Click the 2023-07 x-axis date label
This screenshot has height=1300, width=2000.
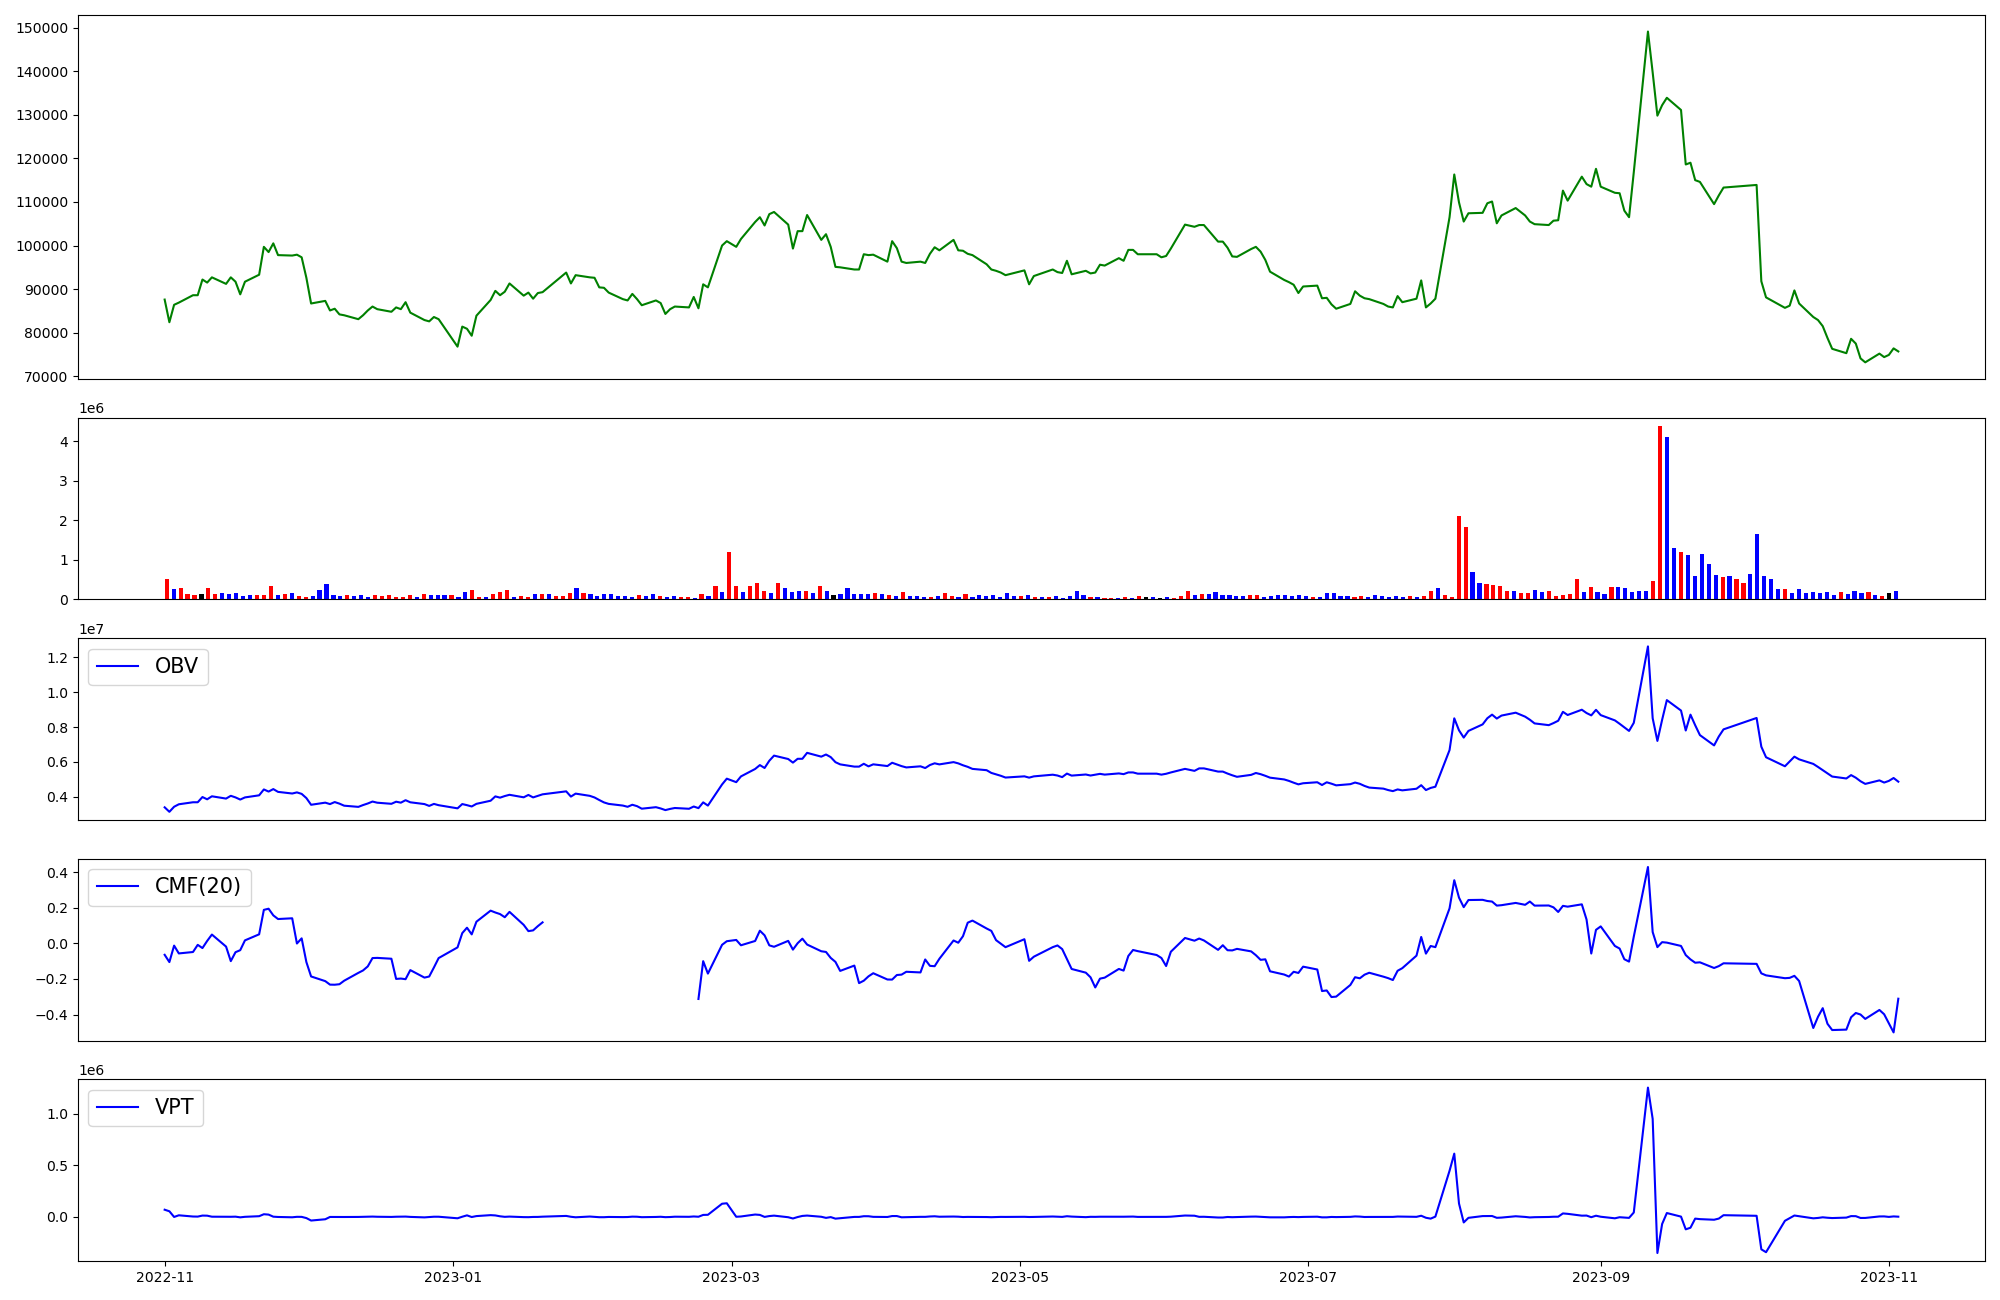(x=1308, y=1277)
